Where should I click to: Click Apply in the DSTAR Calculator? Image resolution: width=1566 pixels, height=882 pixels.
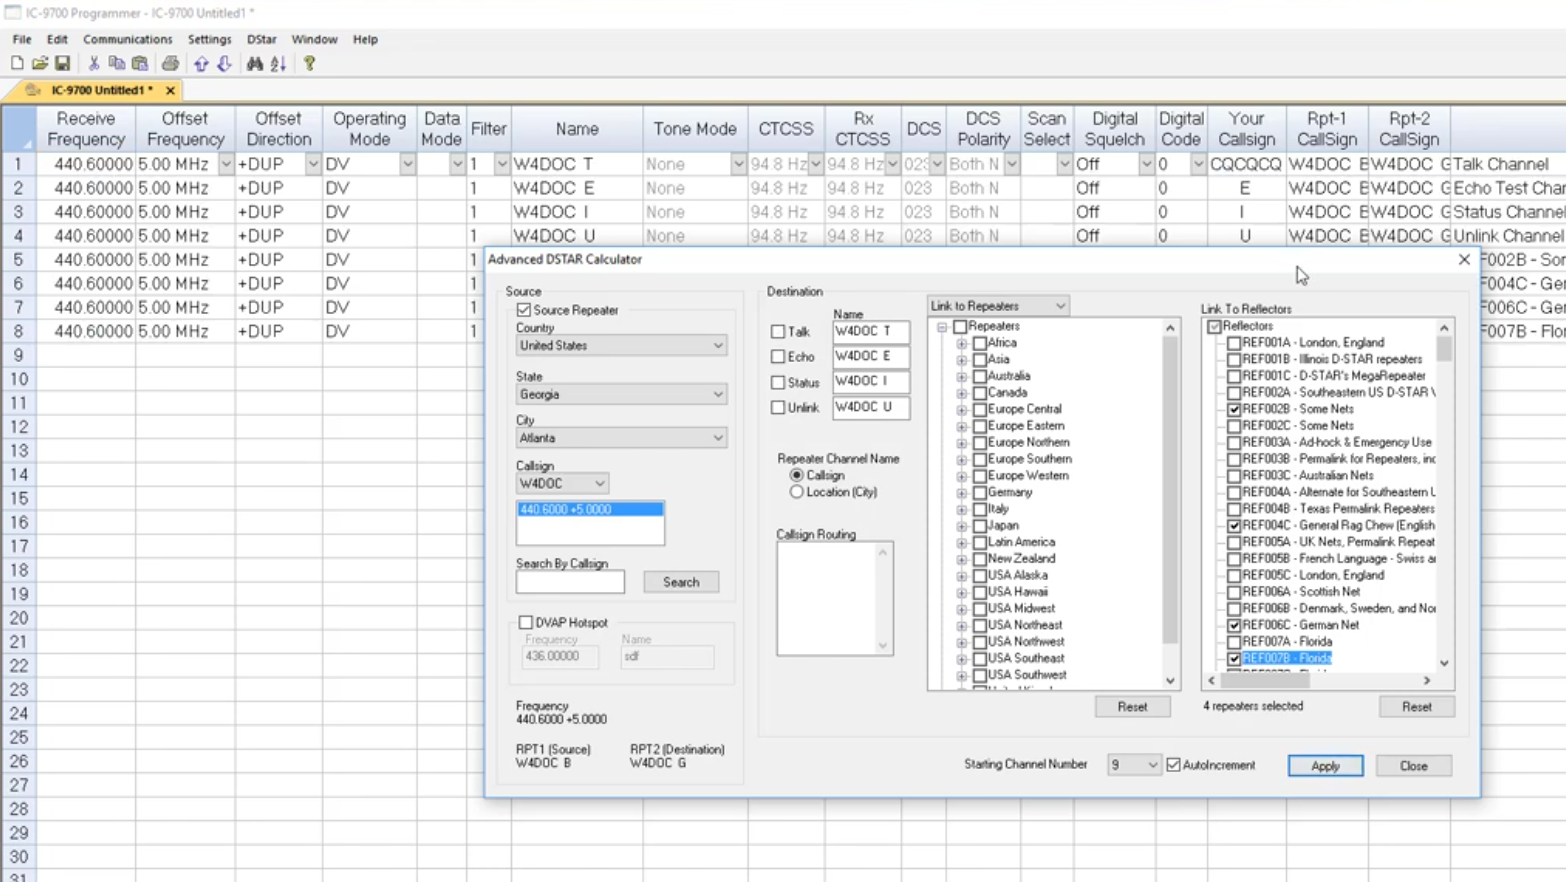click(1325, 766)
